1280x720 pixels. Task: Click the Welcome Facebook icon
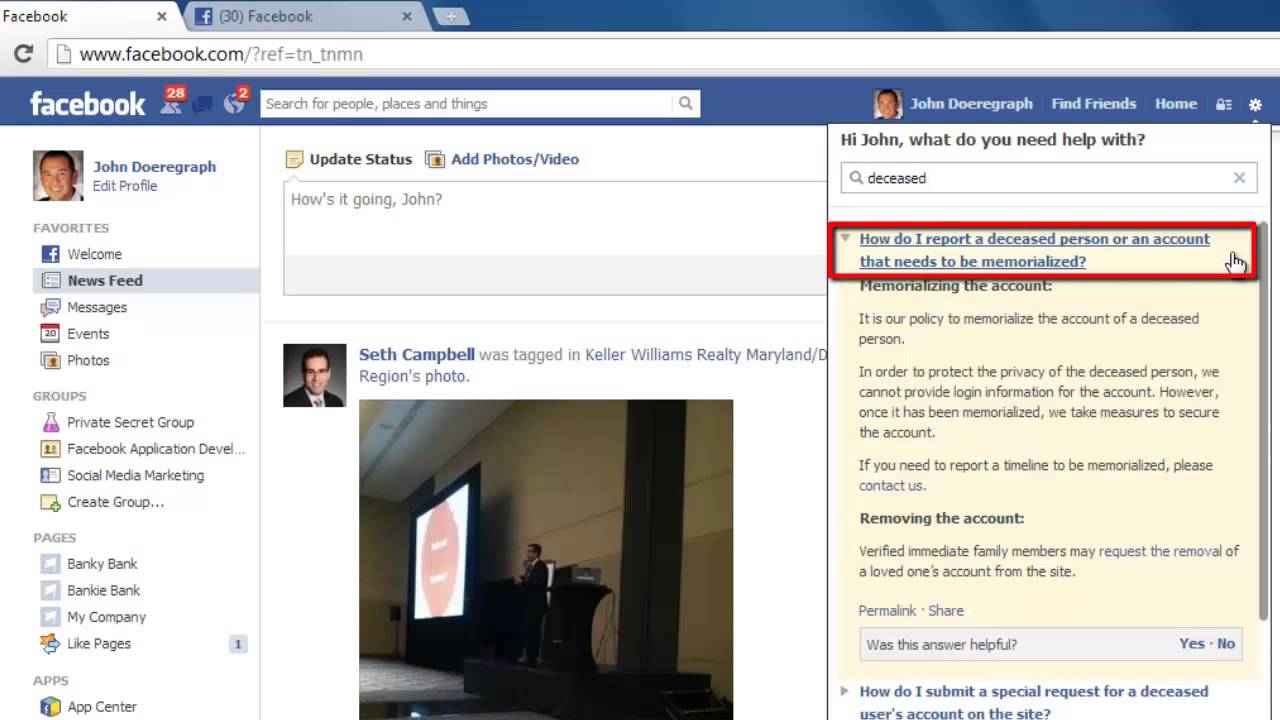click(x=50, y=254)
